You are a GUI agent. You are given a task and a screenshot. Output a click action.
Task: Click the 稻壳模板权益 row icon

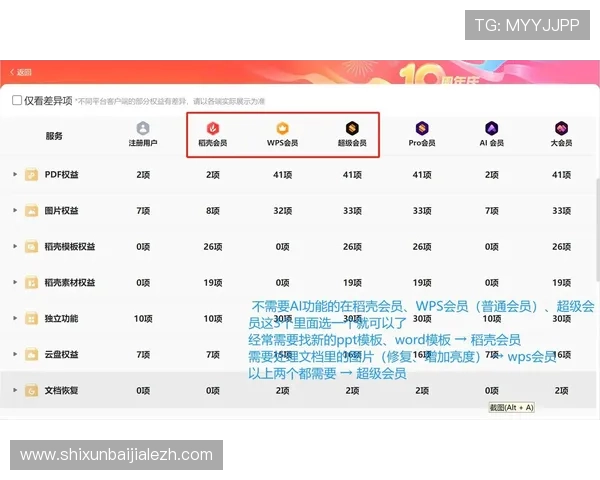pyautogui.click(x=31, y=247)
